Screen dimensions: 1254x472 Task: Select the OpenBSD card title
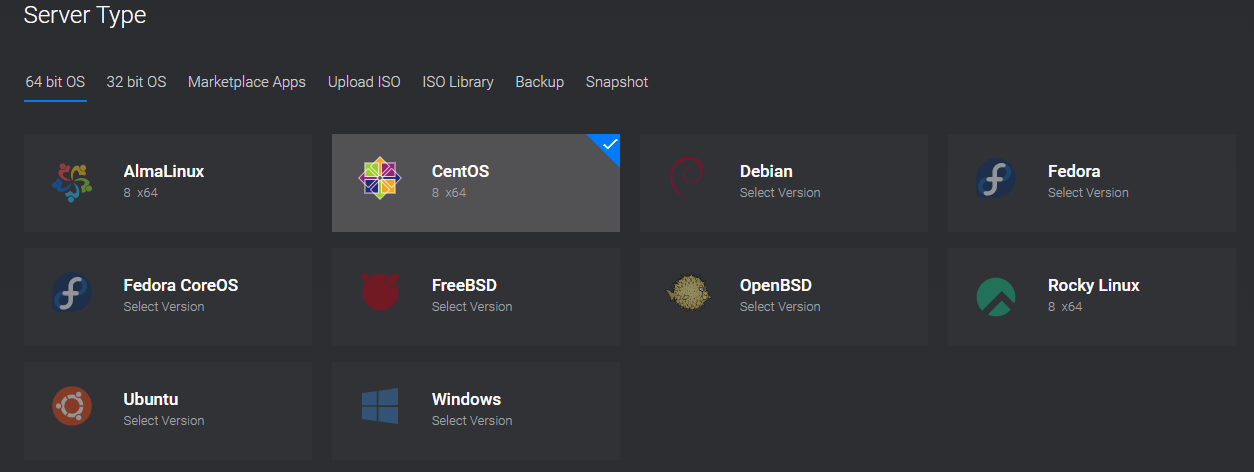coord(776,285)
